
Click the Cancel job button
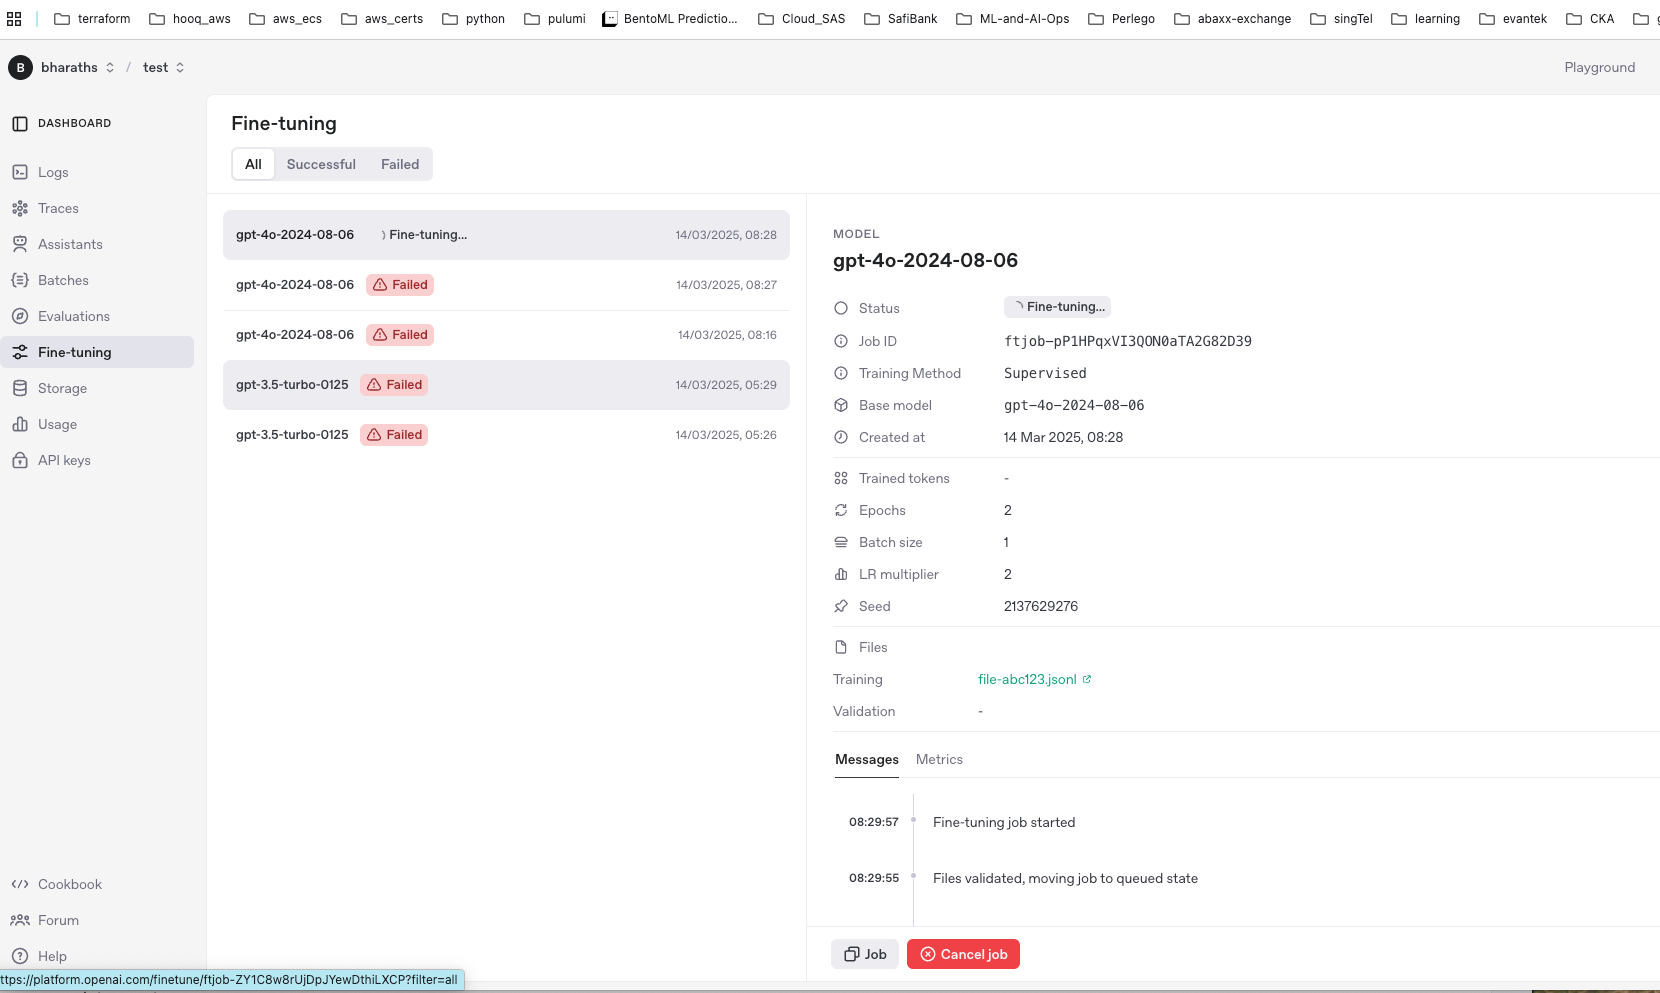pyautogui.click(x=963, y=954)
